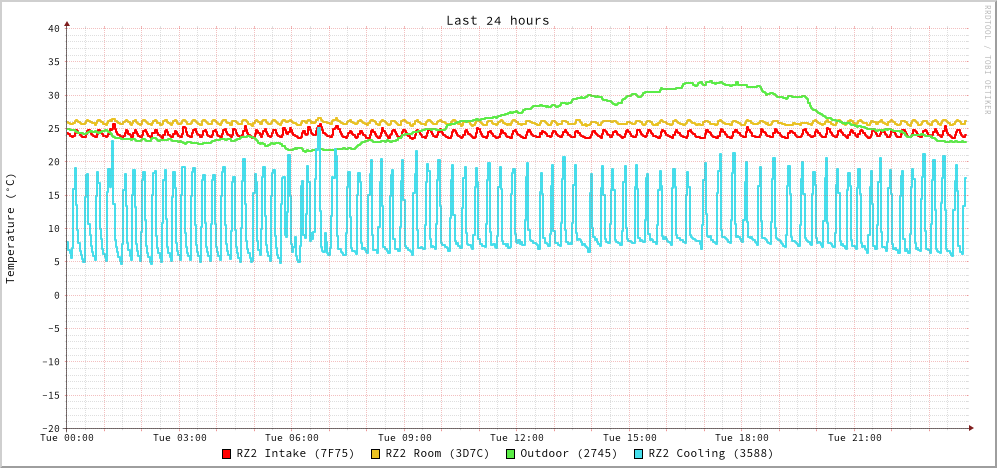Click the 'Tue 12:00' time axis label
This screenshot has height=468, width=997.
coord(517,438)
